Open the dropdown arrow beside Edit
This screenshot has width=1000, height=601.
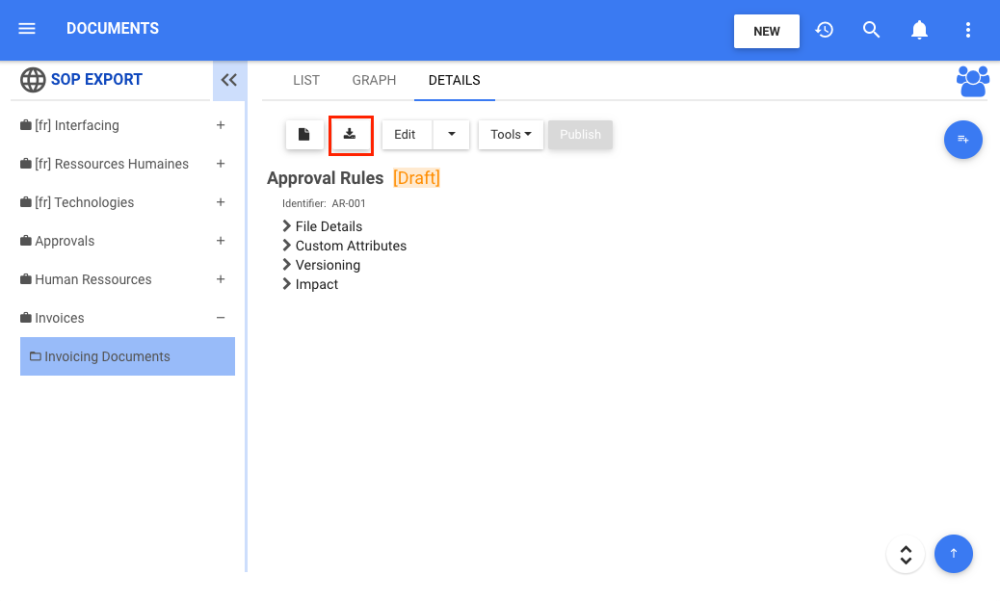click(x=451, y=135)
